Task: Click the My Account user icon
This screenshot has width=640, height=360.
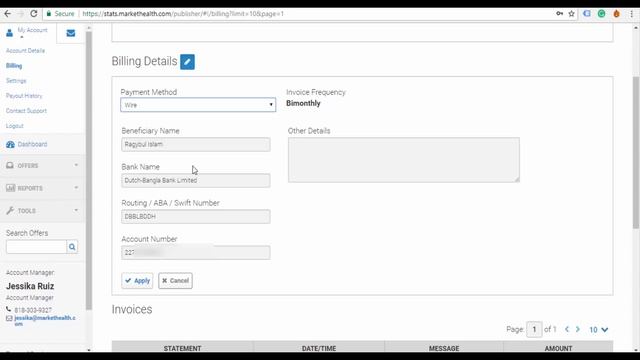Action: click(9, 33)
